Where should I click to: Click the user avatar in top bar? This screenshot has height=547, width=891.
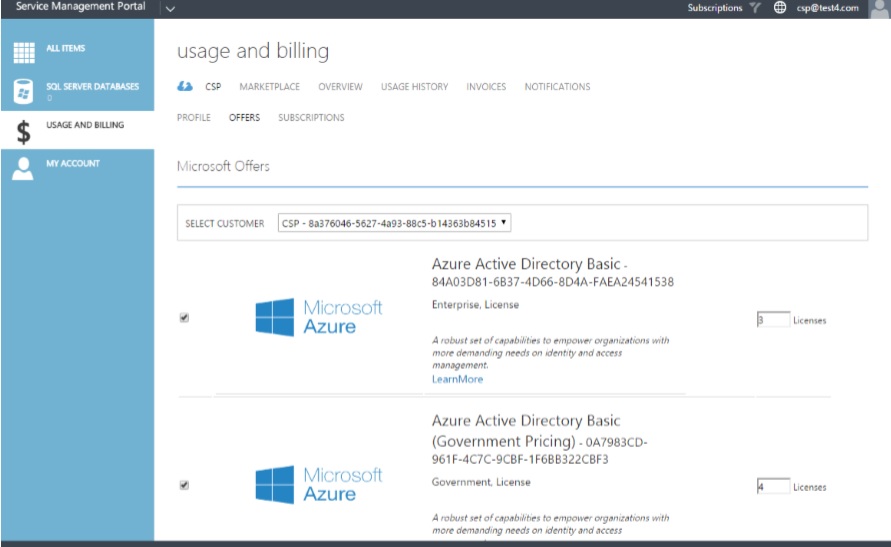pos(879,9)
